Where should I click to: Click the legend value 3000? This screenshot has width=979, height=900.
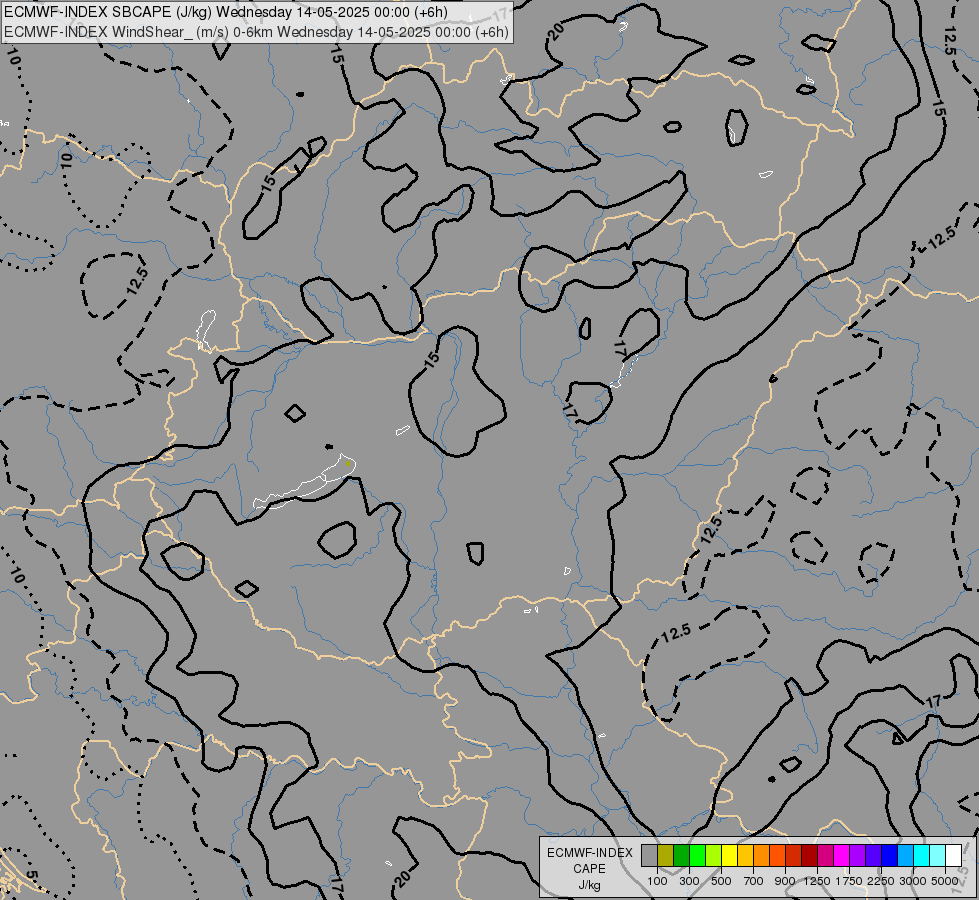[913, 881]
